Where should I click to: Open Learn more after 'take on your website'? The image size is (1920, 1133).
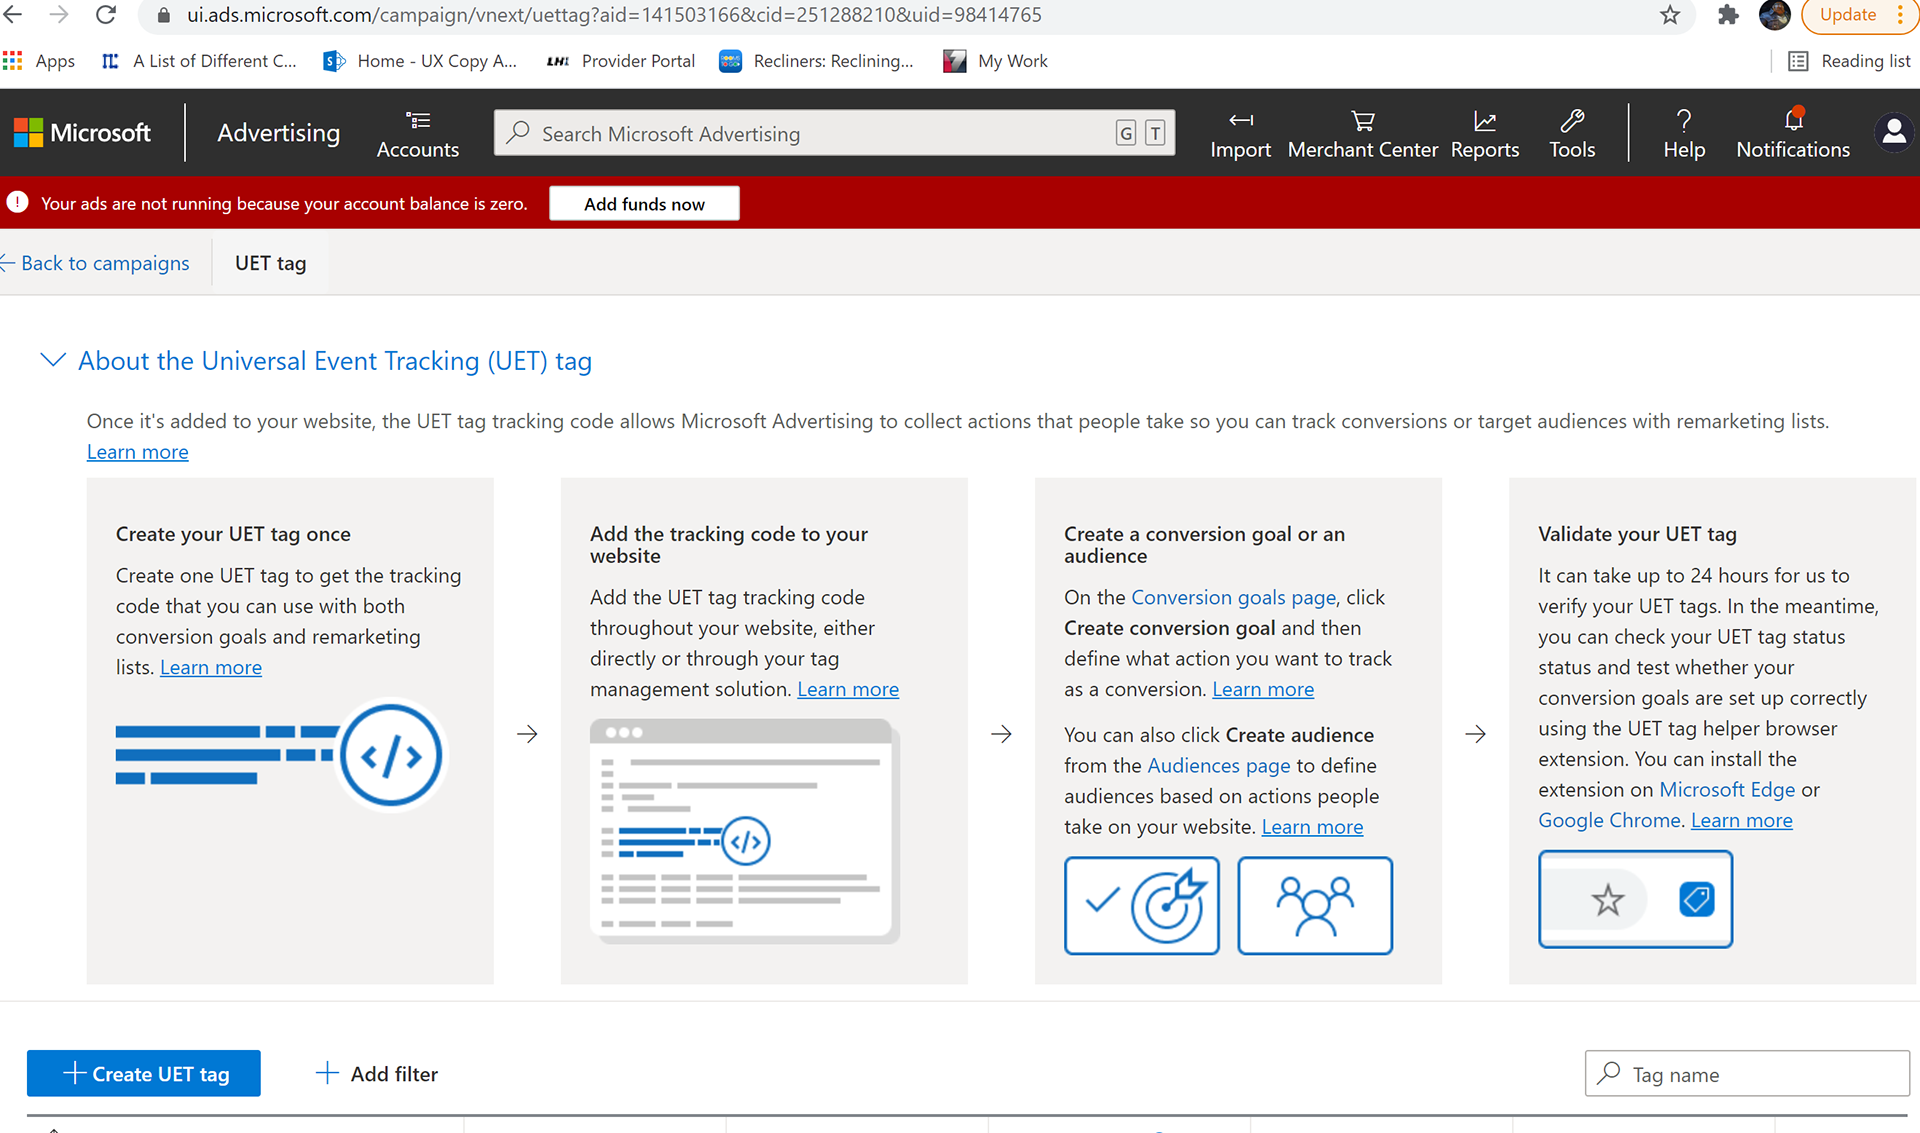pos(1312,826)
